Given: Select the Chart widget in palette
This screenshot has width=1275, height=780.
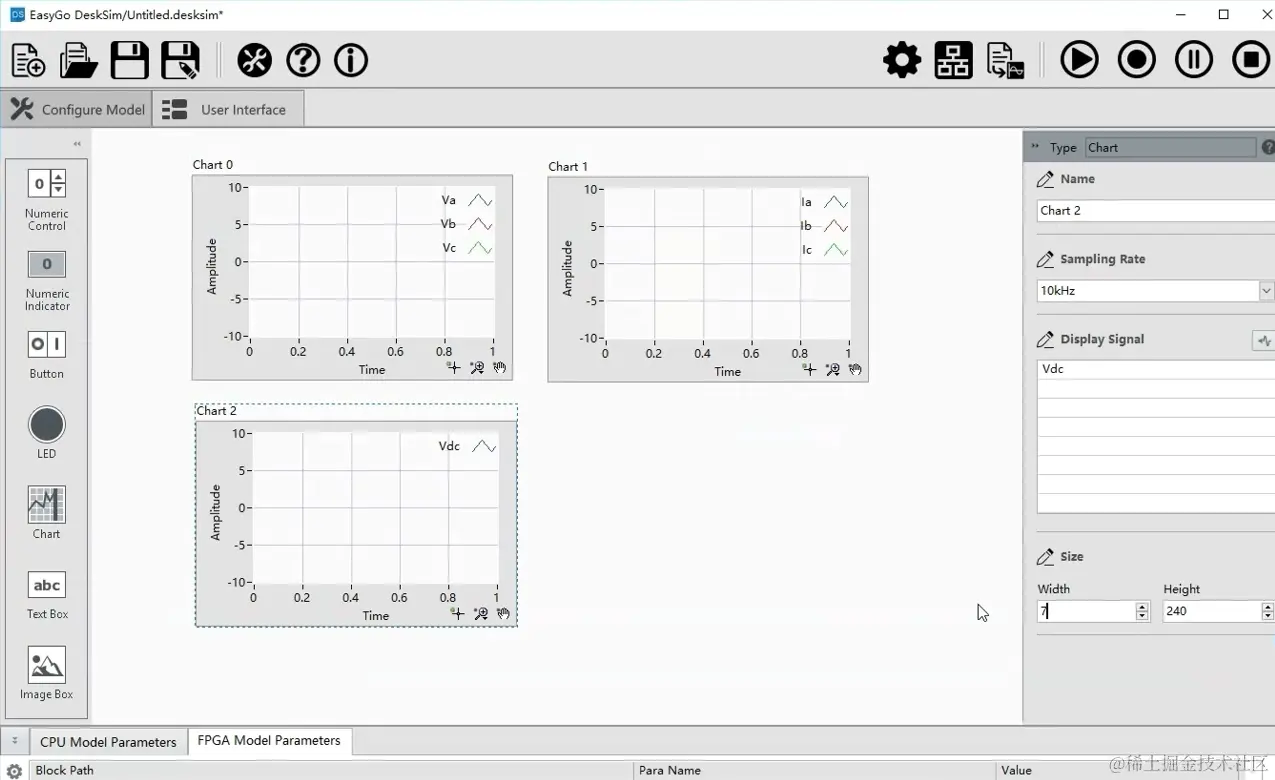Looking at the screenshot, I should [x=46, y=513].
